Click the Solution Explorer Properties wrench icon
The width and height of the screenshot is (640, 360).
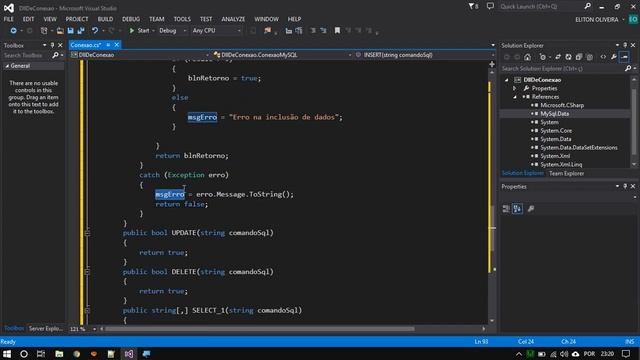(x=613, y=57)
